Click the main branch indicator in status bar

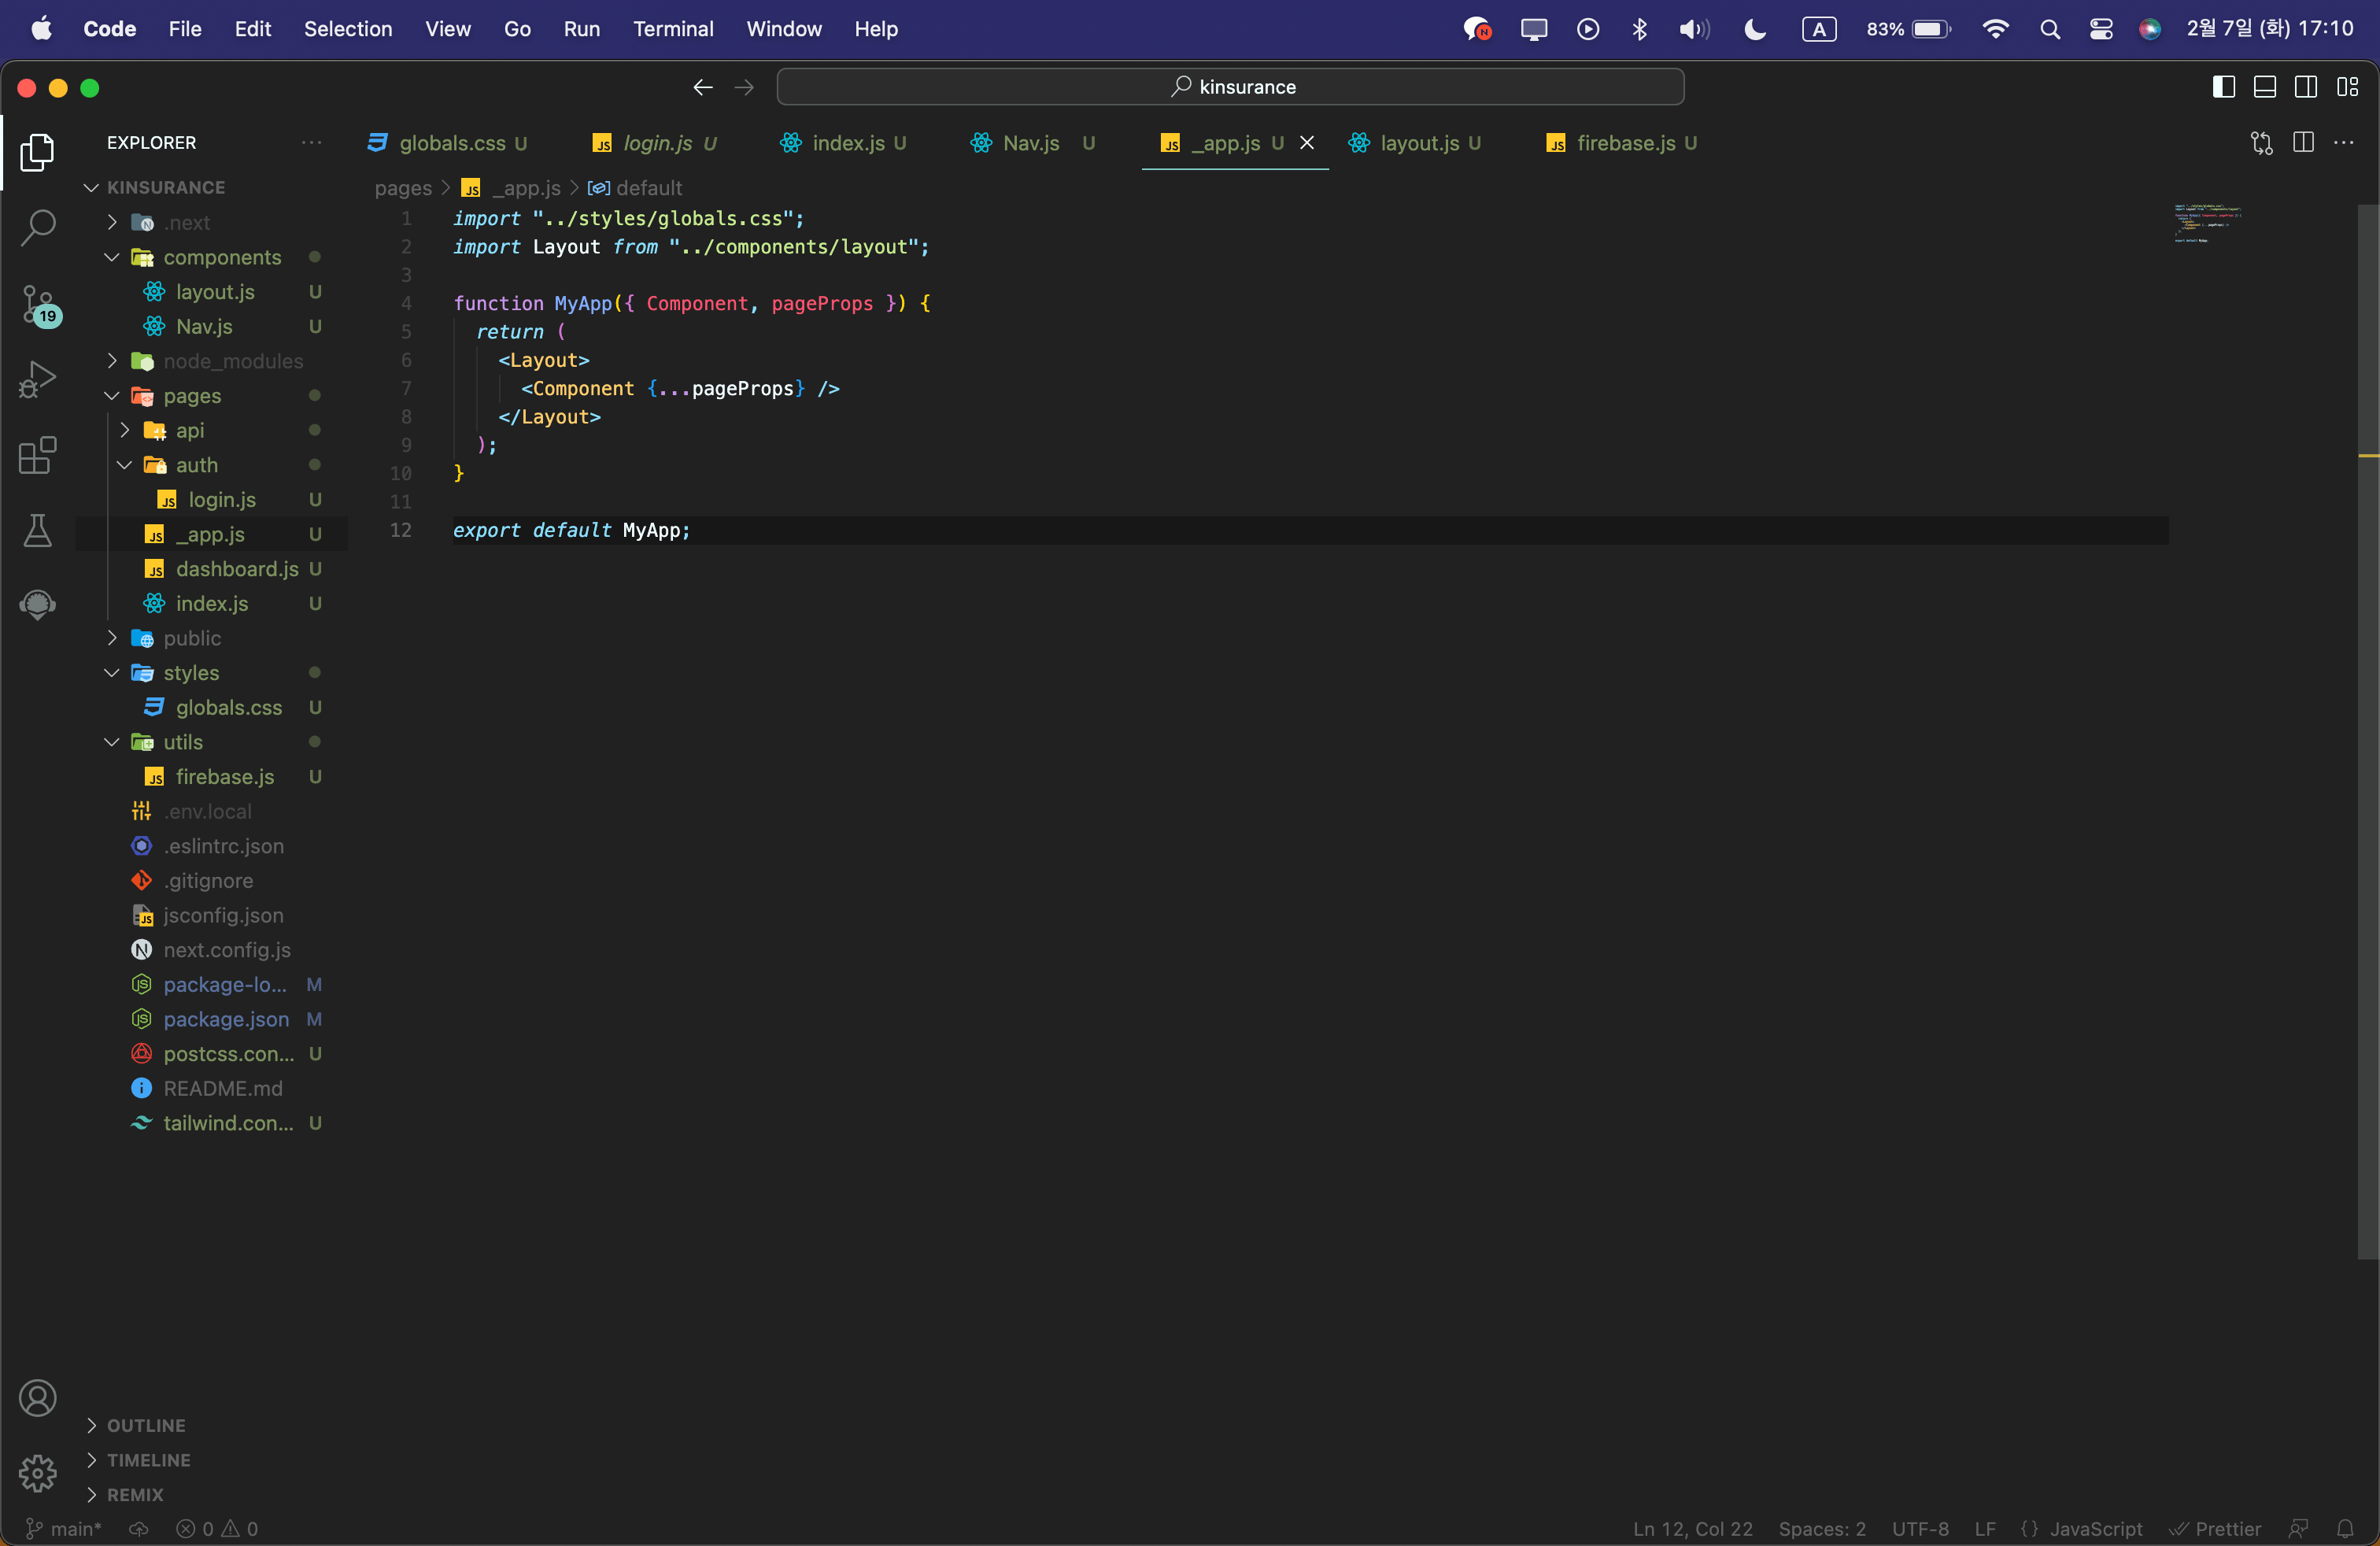tap(64, 1528)
